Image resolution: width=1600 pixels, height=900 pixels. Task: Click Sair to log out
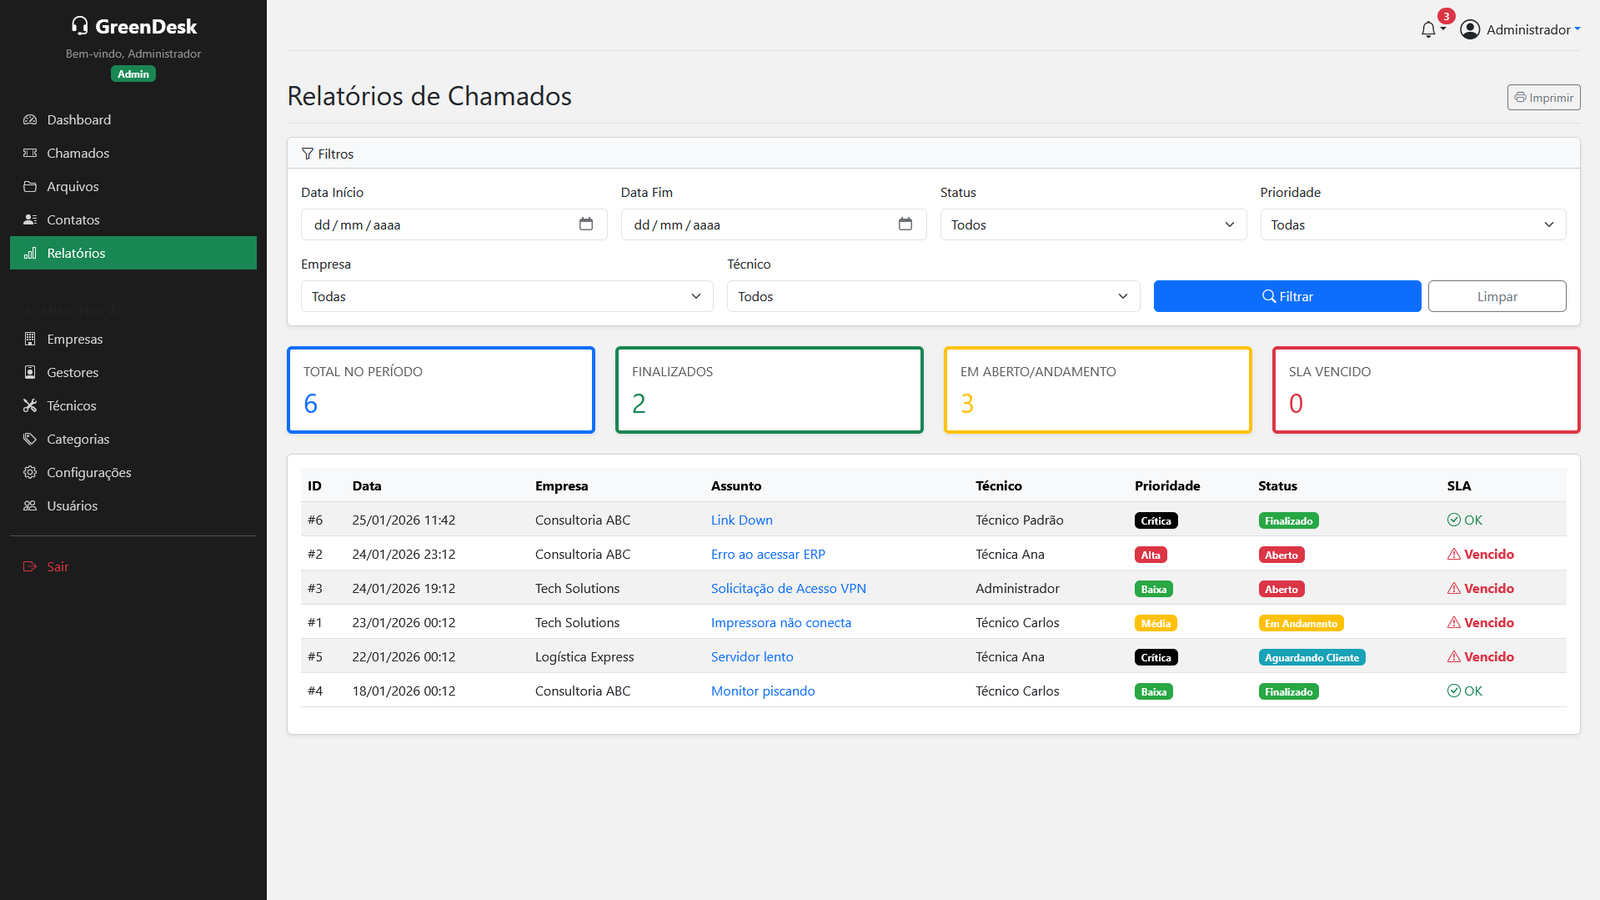click(x=56, y=566)
